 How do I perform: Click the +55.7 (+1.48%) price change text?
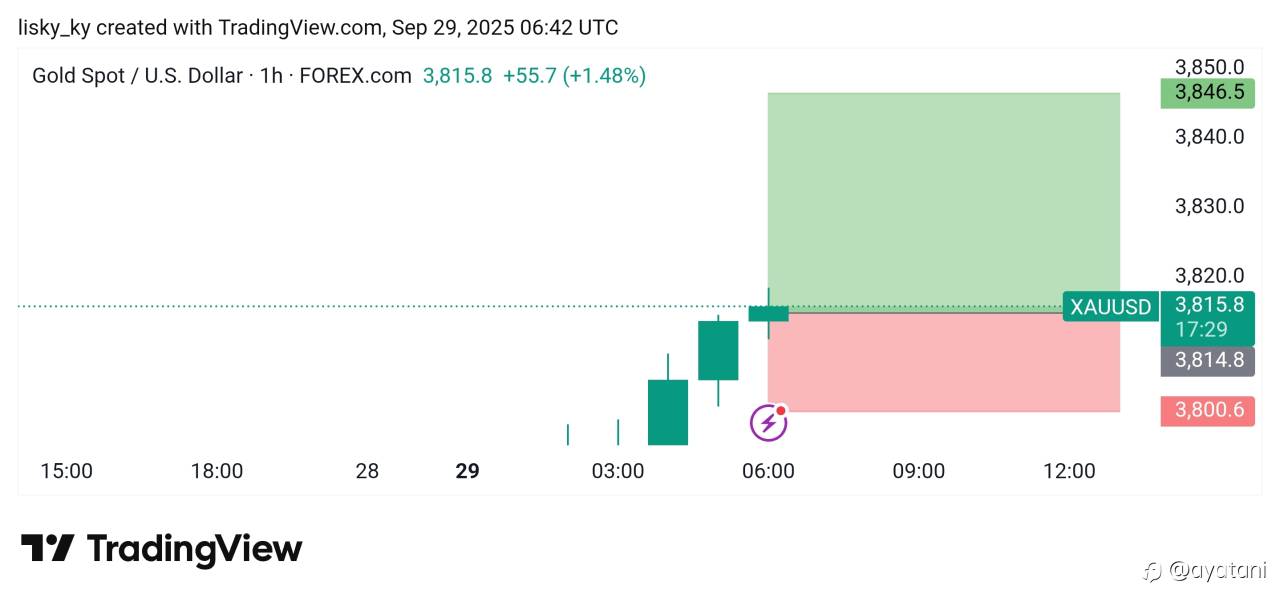tap(574, 75)
